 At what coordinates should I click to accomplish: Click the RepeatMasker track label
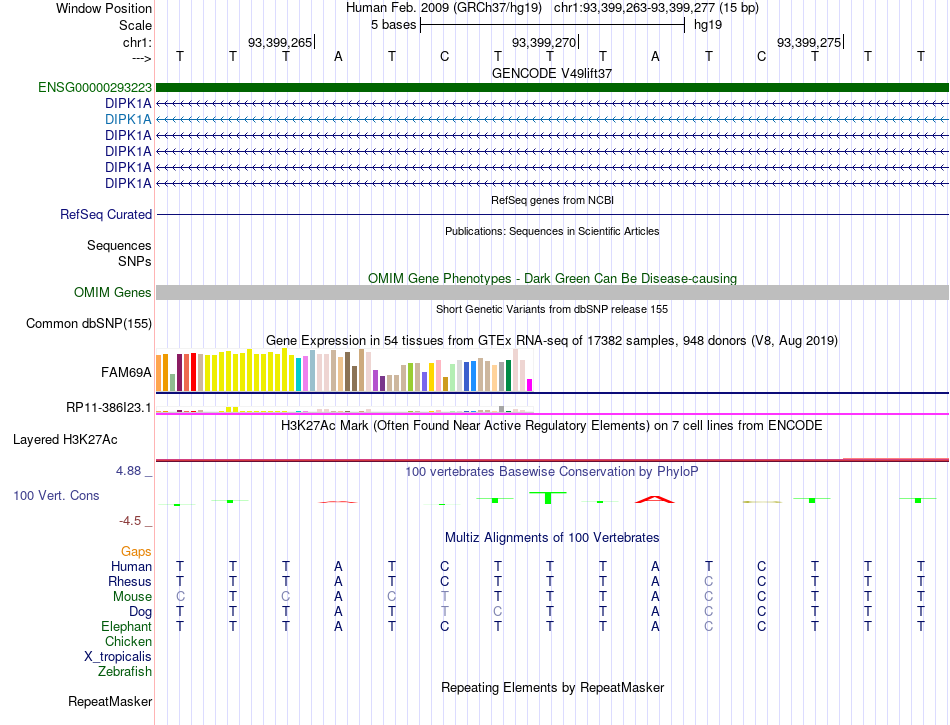click(110, 701)
